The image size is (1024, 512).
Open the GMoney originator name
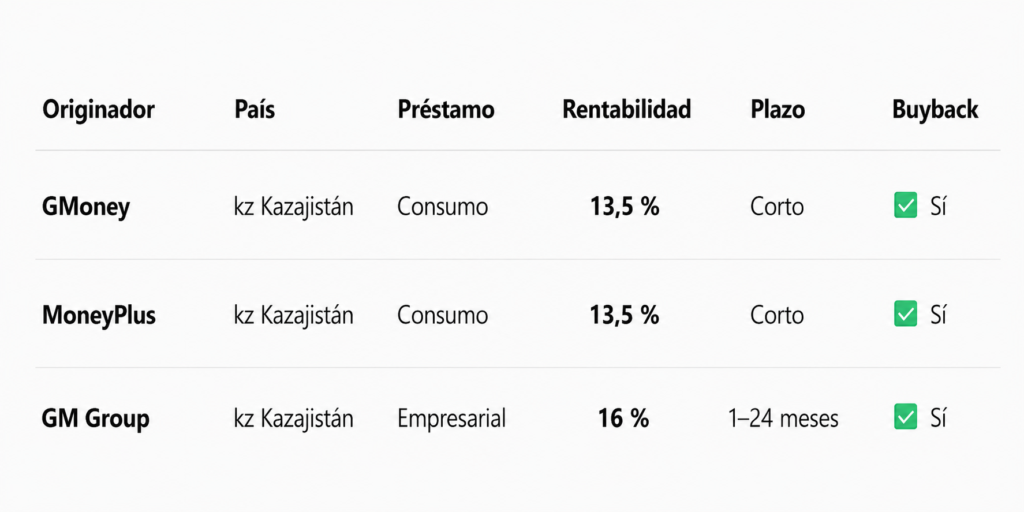point(86,208)
